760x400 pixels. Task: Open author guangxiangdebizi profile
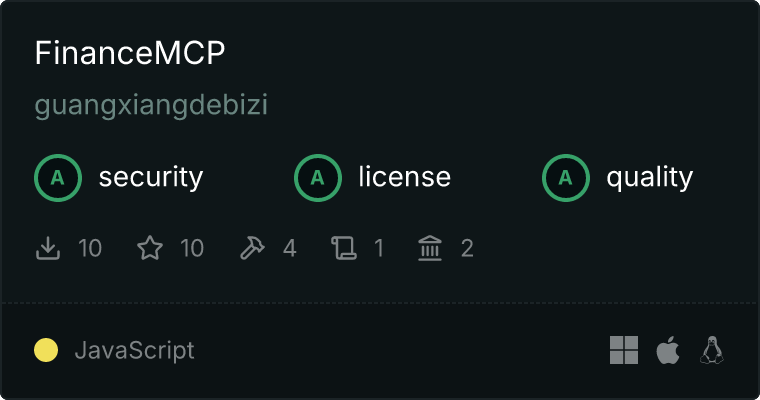point(151,105)
